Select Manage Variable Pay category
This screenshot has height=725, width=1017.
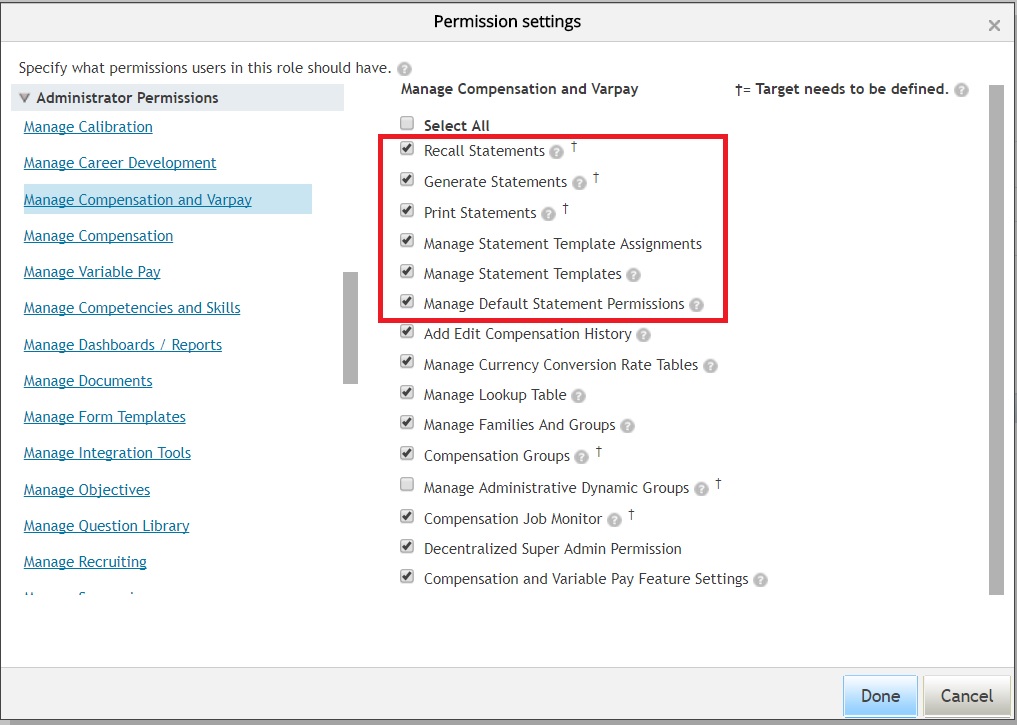(92, 272)
